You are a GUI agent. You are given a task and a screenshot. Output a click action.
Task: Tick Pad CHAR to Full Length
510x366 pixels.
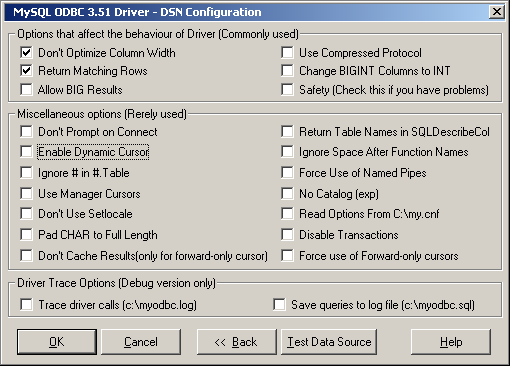[26, 235]
